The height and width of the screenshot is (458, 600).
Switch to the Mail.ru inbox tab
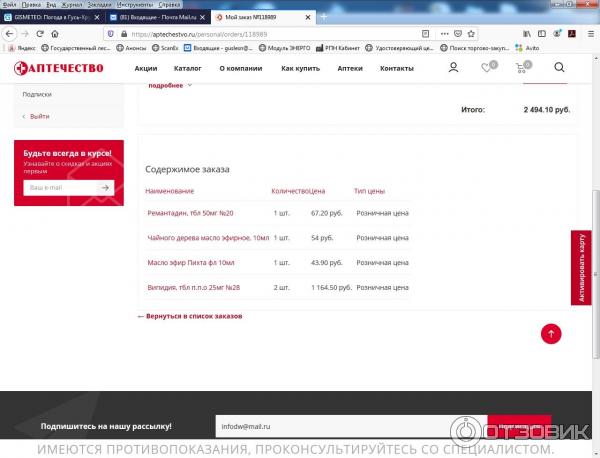(158, 17)
